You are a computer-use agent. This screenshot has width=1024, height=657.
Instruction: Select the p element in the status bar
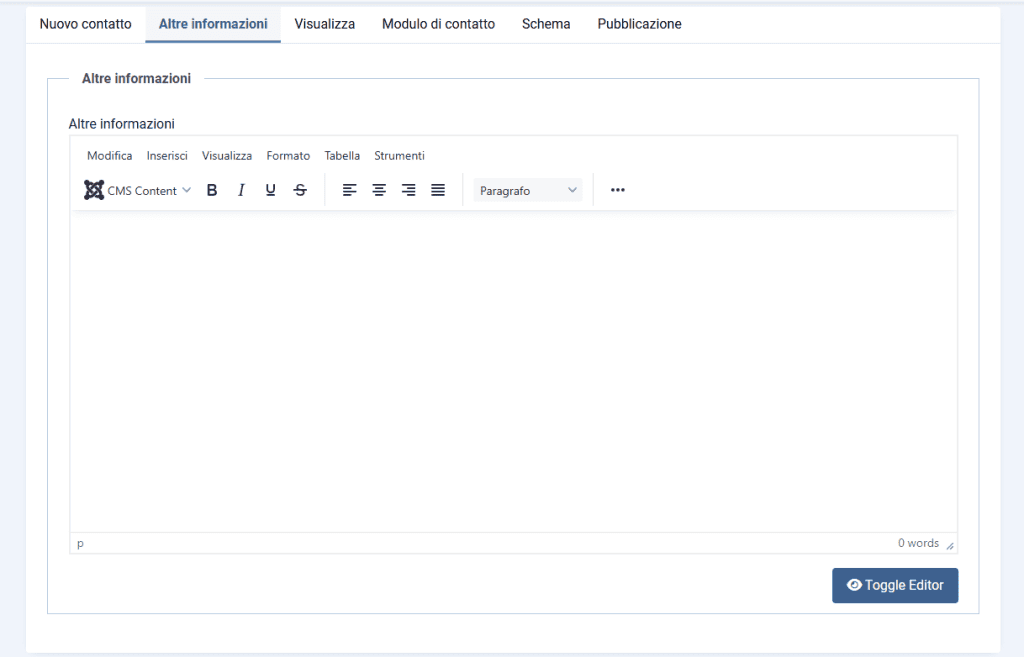point(79,543)
